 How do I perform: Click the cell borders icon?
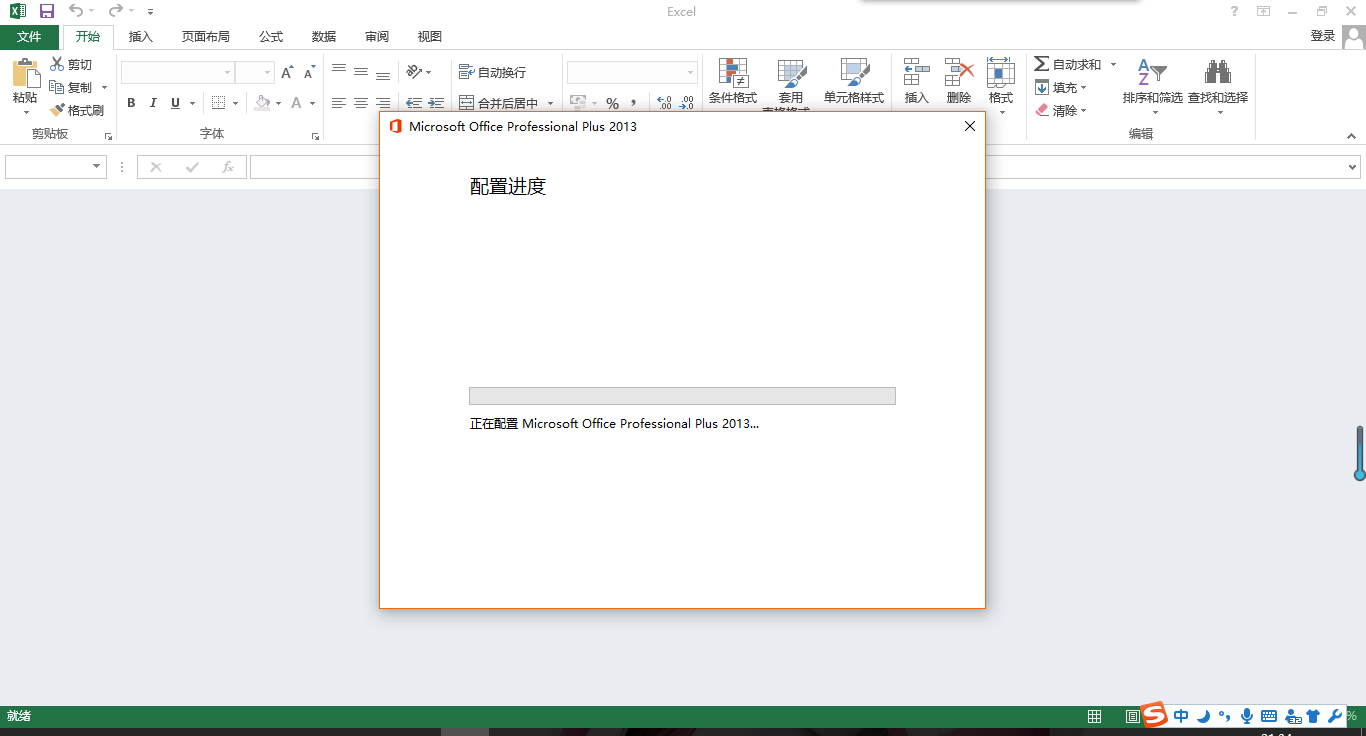click(219, 103)
